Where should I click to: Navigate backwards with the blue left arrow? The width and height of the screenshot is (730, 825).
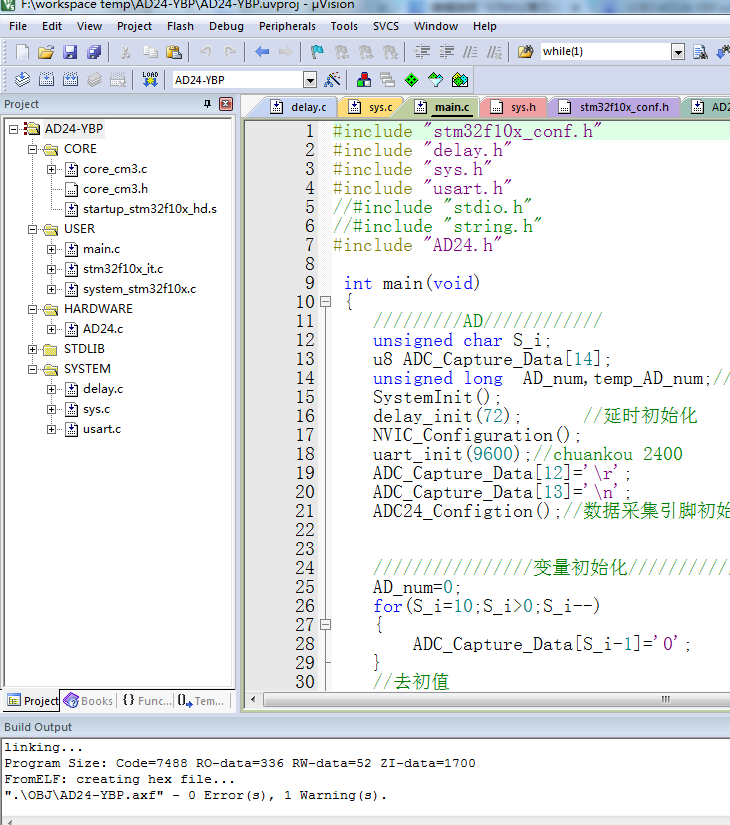pyautogui.click(x=262, y=52)
